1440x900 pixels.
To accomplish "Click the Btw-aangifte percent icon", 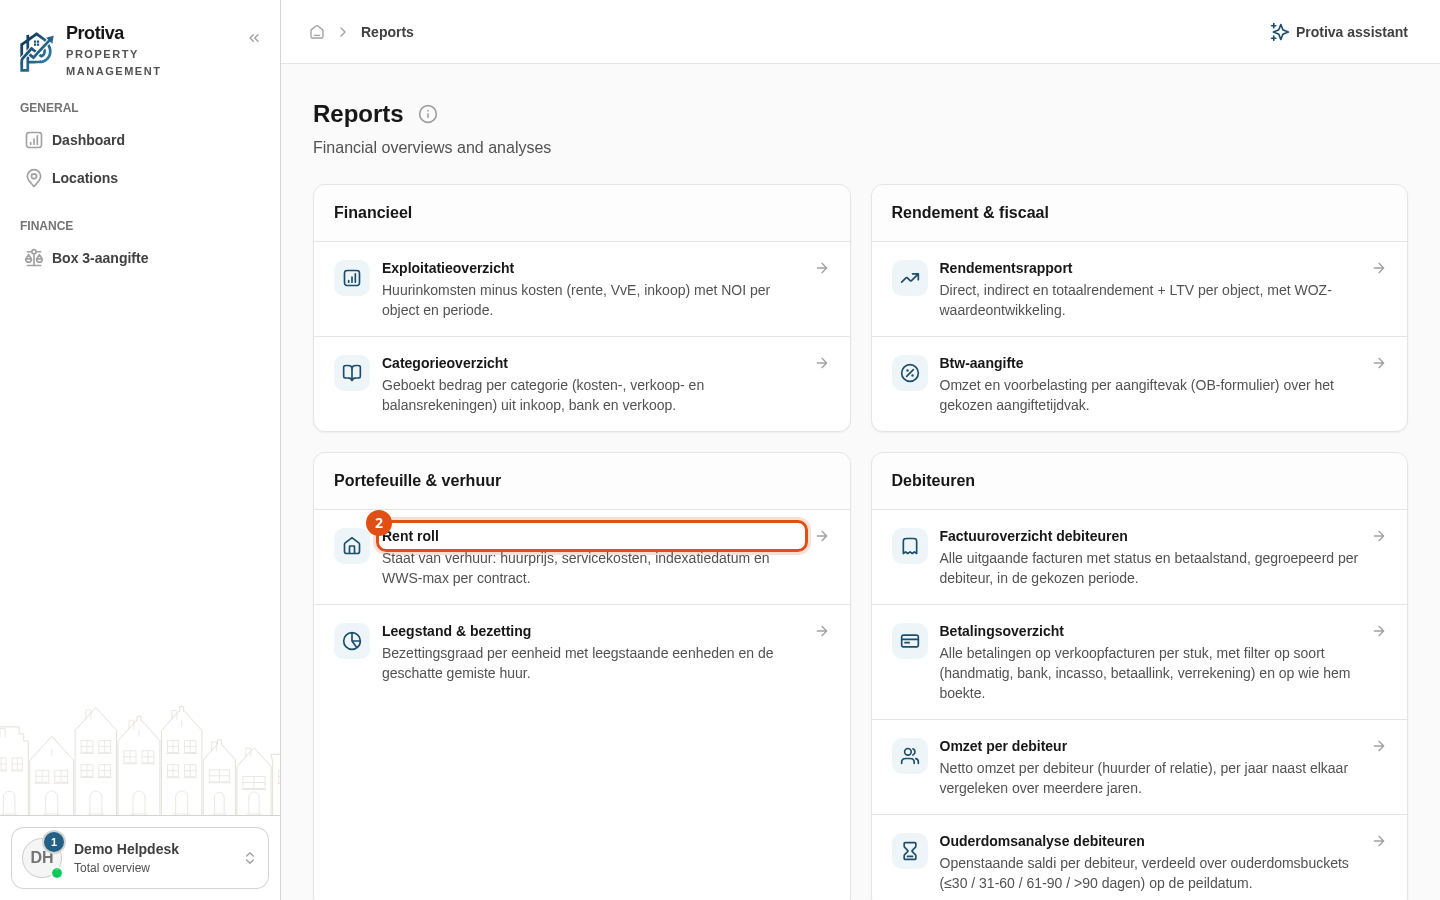I will point(910,373).
